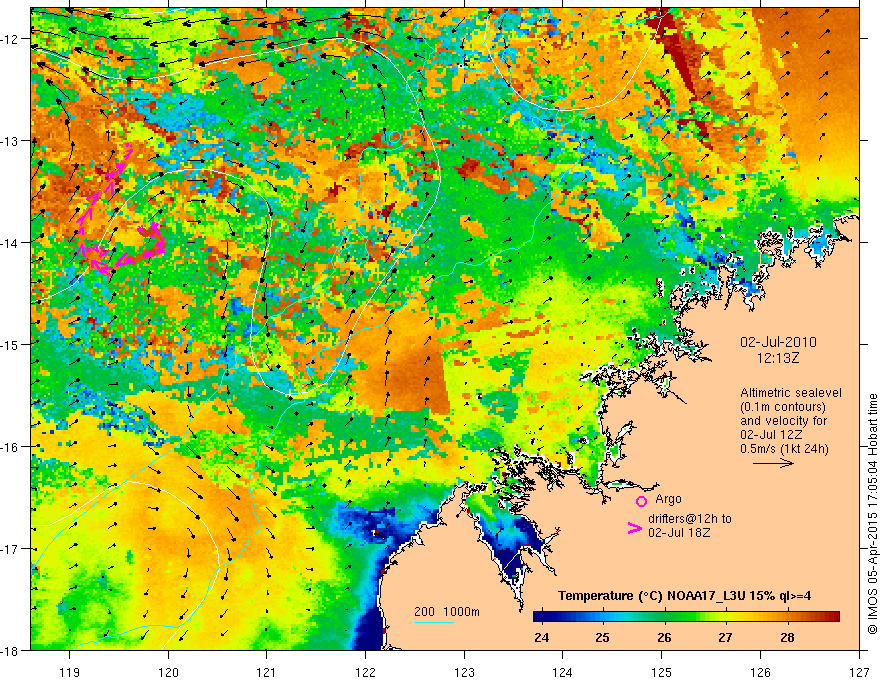880x680 pixels.
Task: Click the 24 value on the temperature scale
Action: (x=542, y=638)
